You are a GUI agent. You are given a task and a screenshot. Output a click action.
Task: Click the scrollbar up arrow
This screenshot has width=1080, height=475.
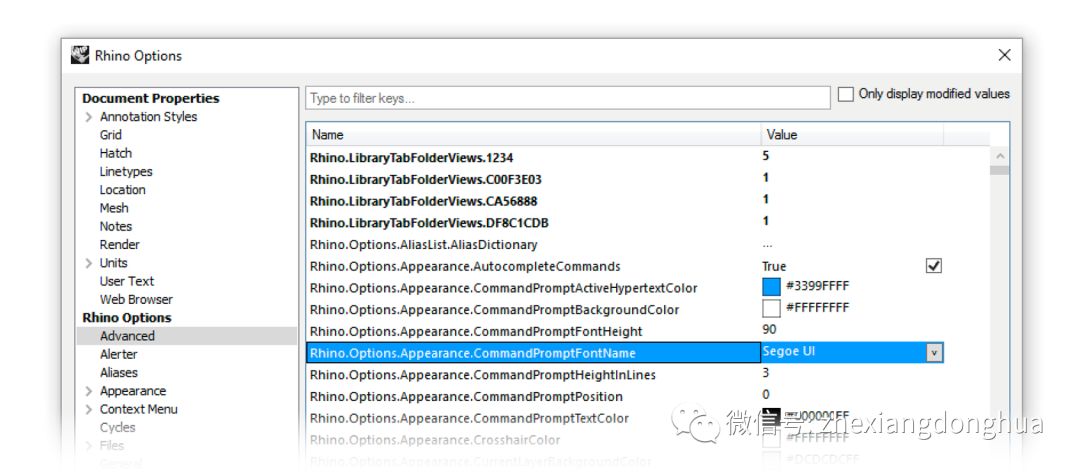click(x=999, y=156)
